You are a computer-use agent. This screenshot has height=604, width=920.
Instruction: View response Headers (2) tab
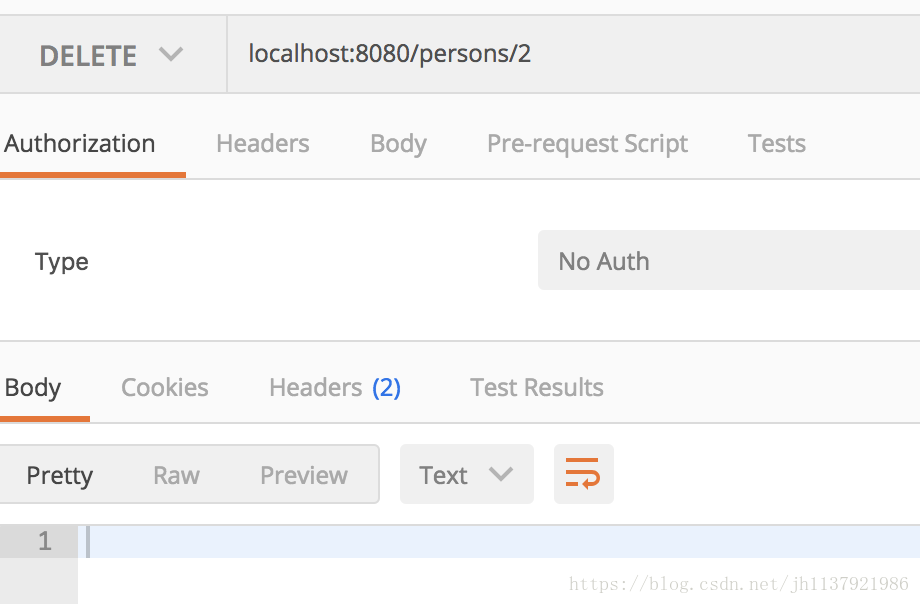(335, 387)
